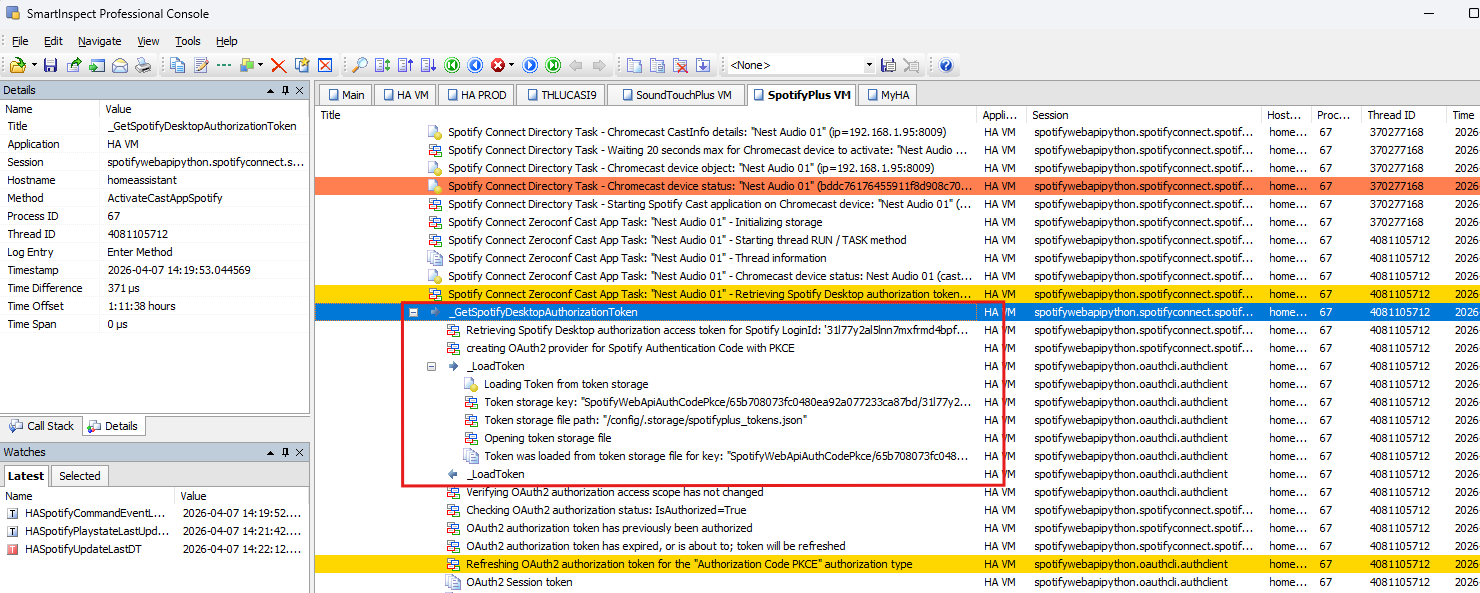Select the 'Opening token storage file' log entry

click(x=547, y=438)
